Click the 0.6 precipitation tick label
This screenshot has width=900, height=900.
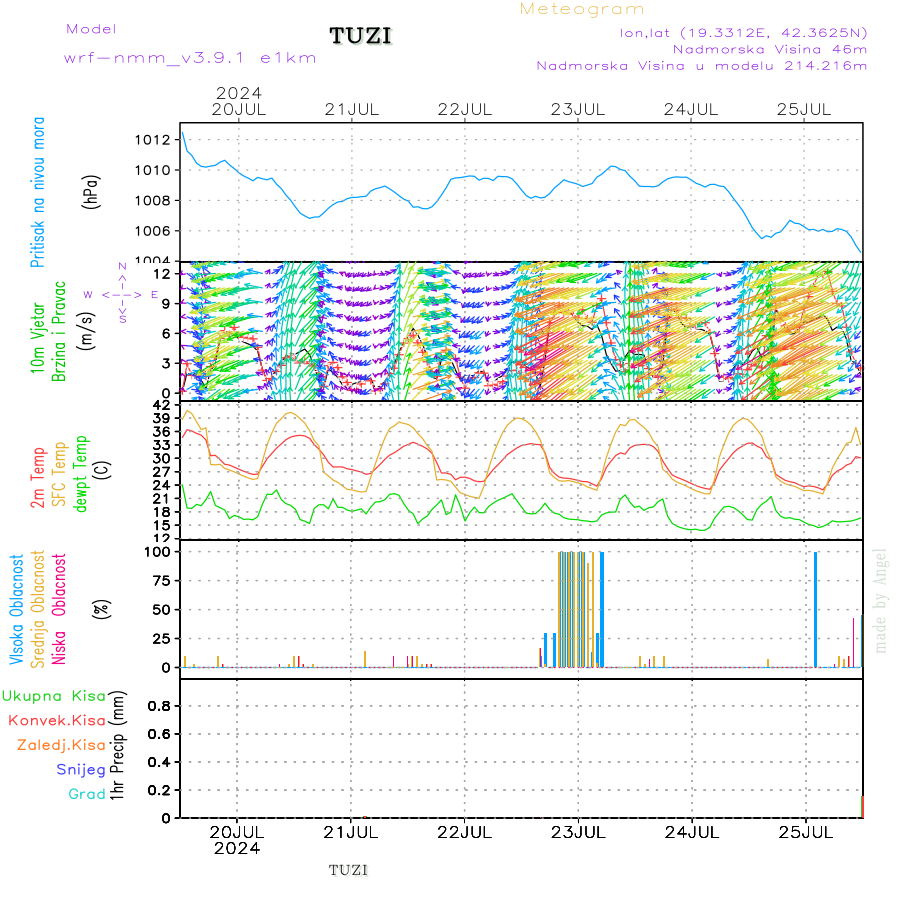click(x=159, y=734)
